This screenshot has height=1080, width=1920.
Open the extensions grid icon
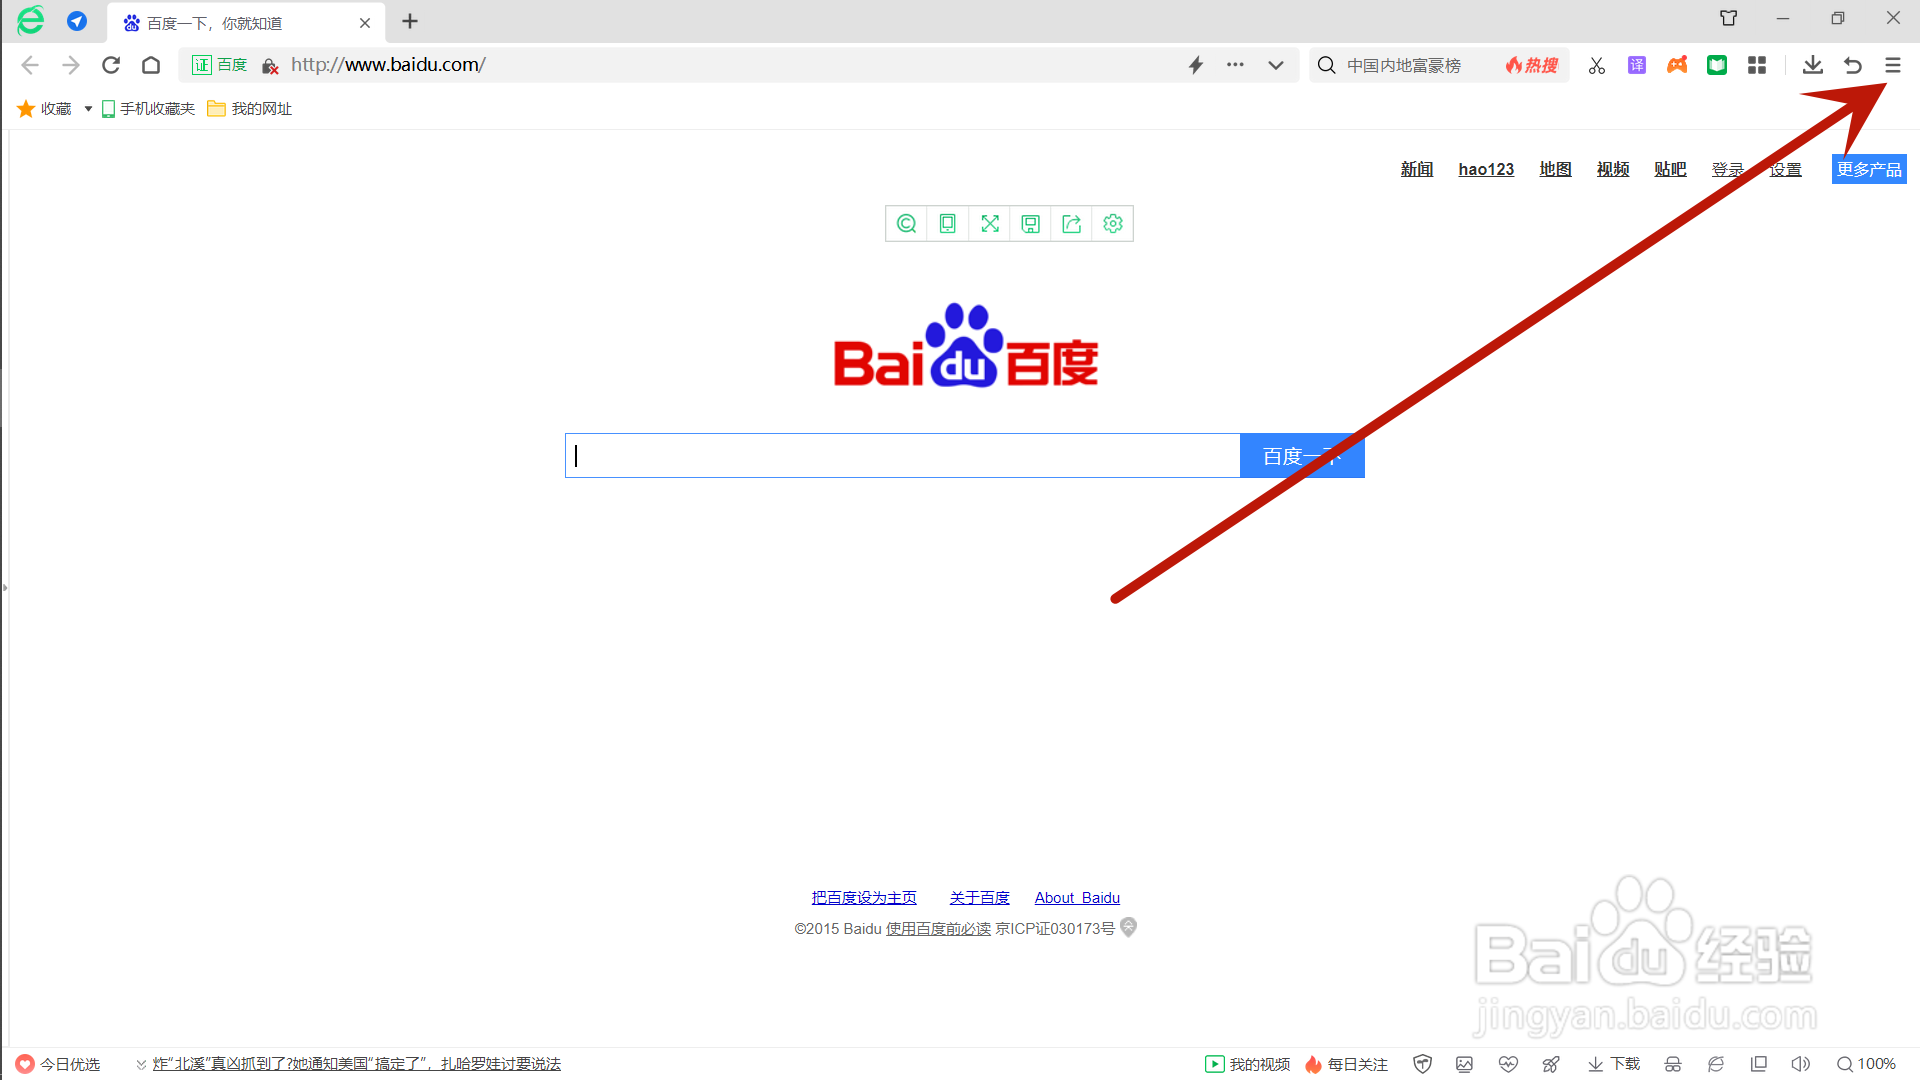pos(1757,65)
